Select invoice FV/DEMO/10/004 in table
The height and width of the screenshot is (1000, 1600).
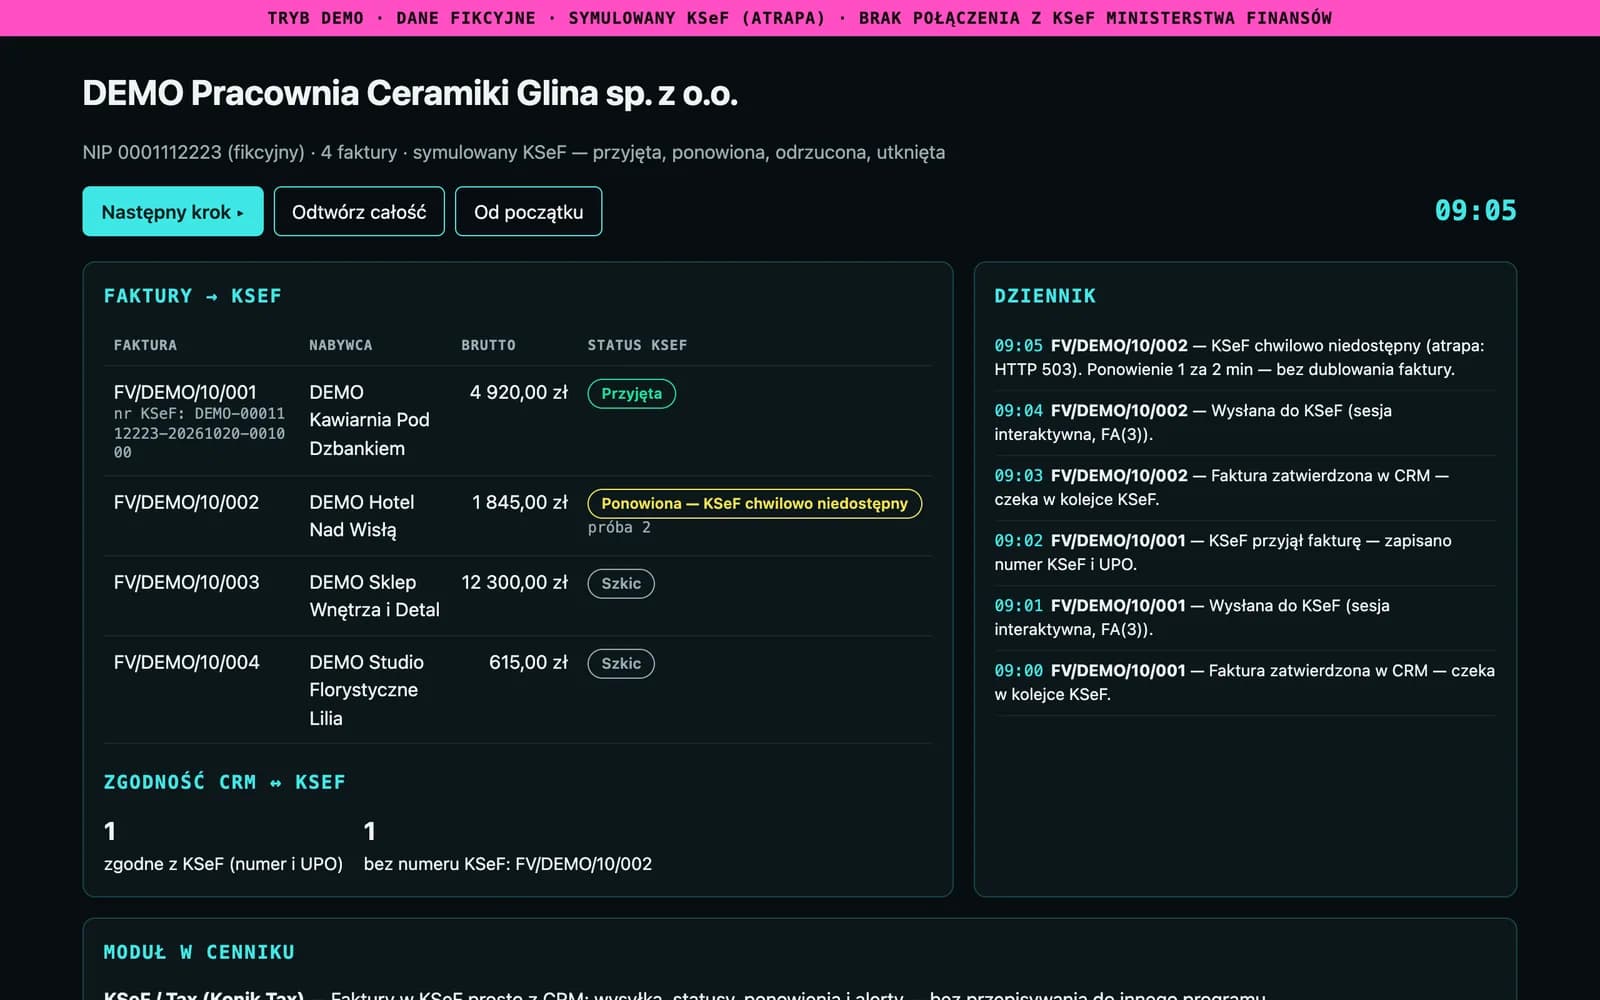[186, 662]
